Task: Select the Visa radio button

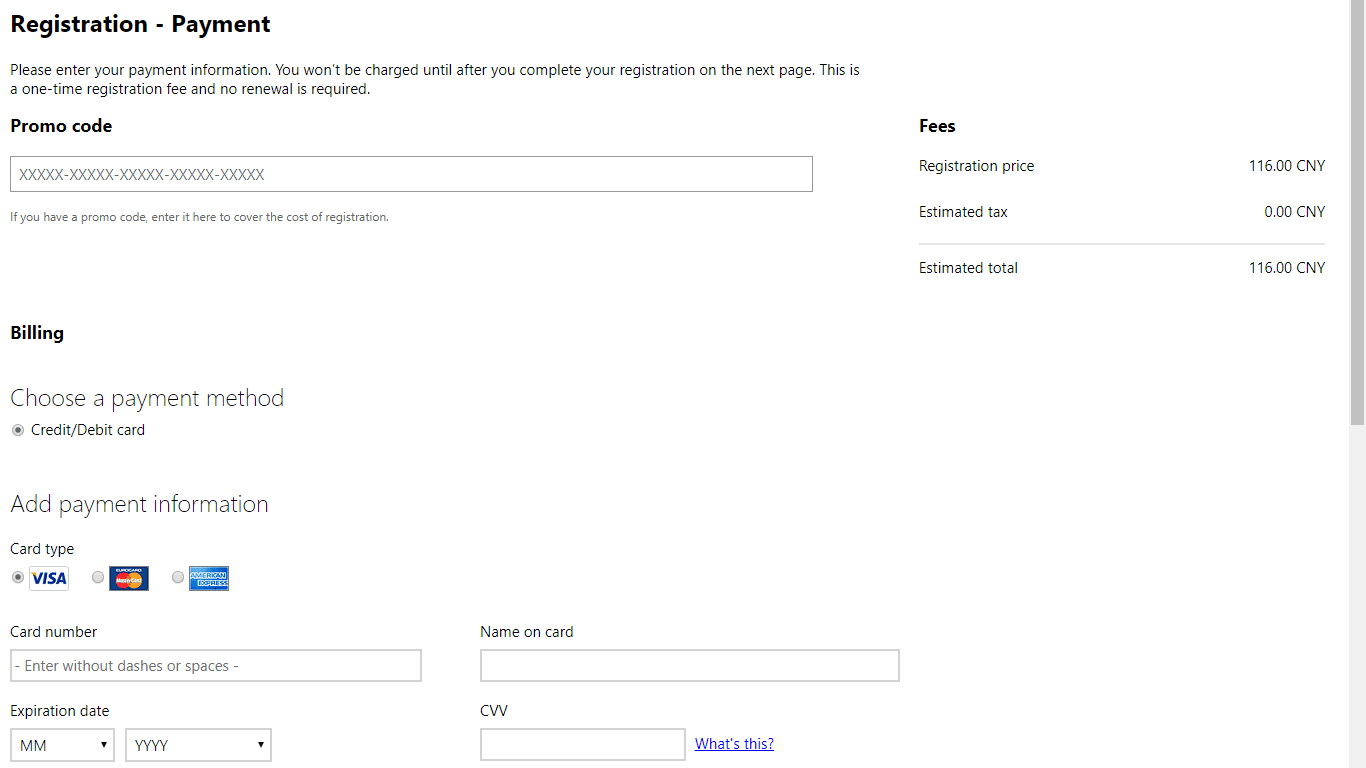Action: point(18,577)
